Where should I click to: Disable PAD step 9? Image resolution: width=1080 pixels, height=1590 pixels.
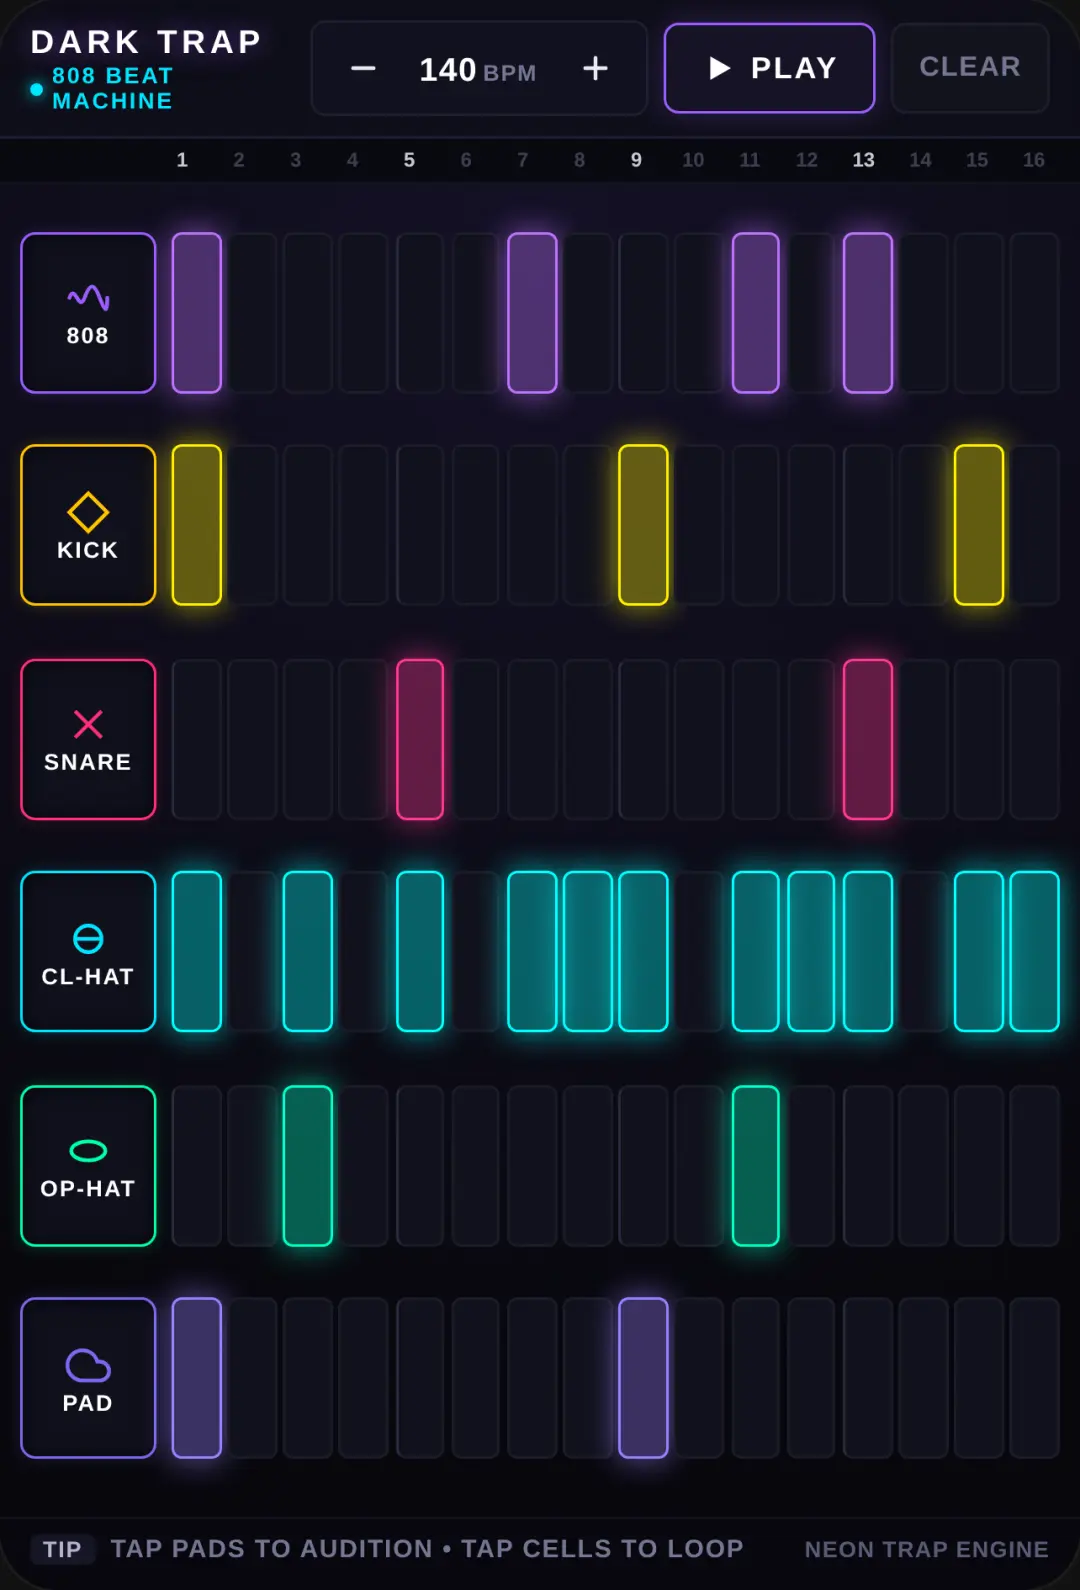(643, 1377)
